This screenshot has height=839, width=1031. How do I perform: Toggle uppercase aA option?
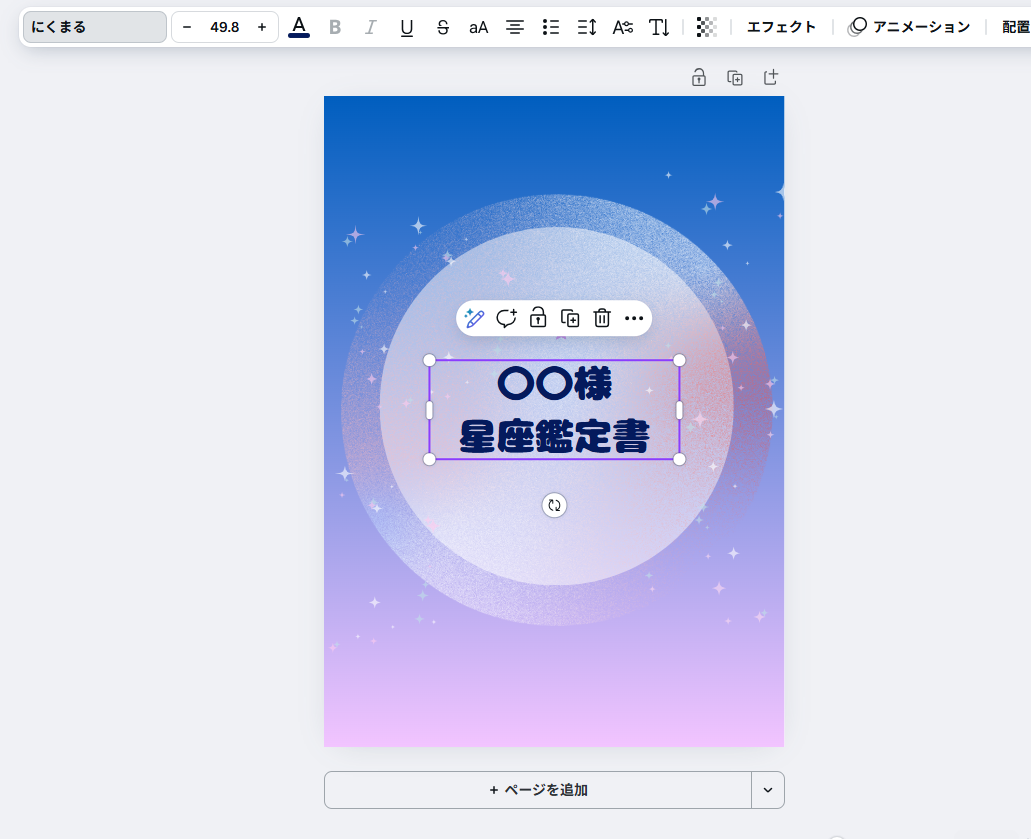pyautogui.click(x=479, y=27)
